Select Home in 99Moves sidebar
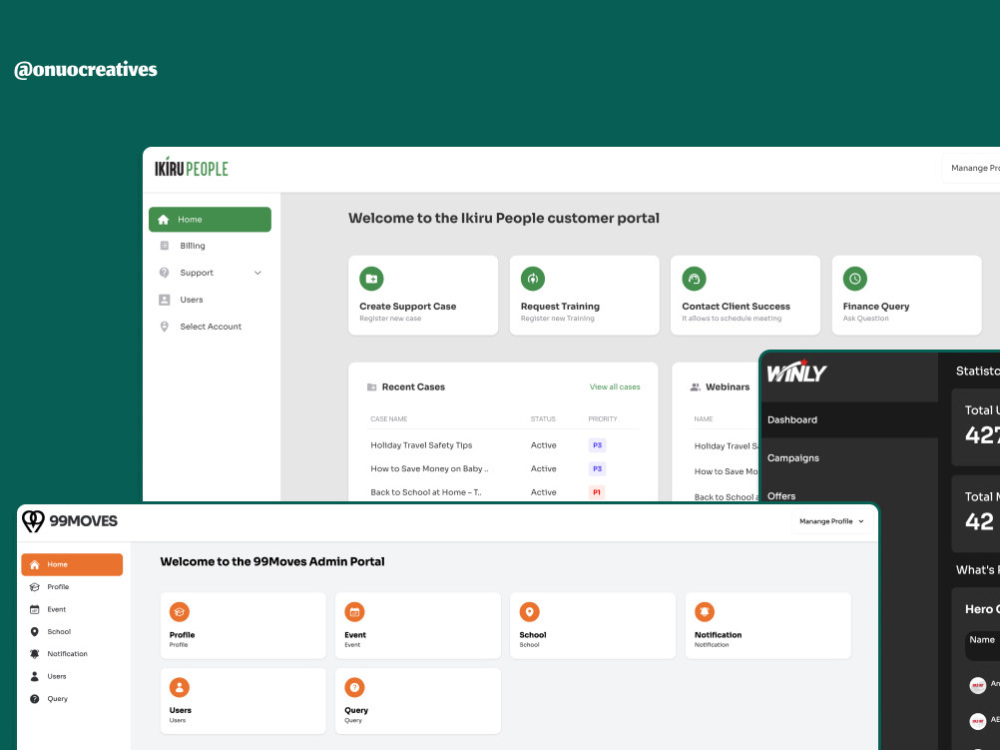This screenshot has height=750, width=1000. 72,564
